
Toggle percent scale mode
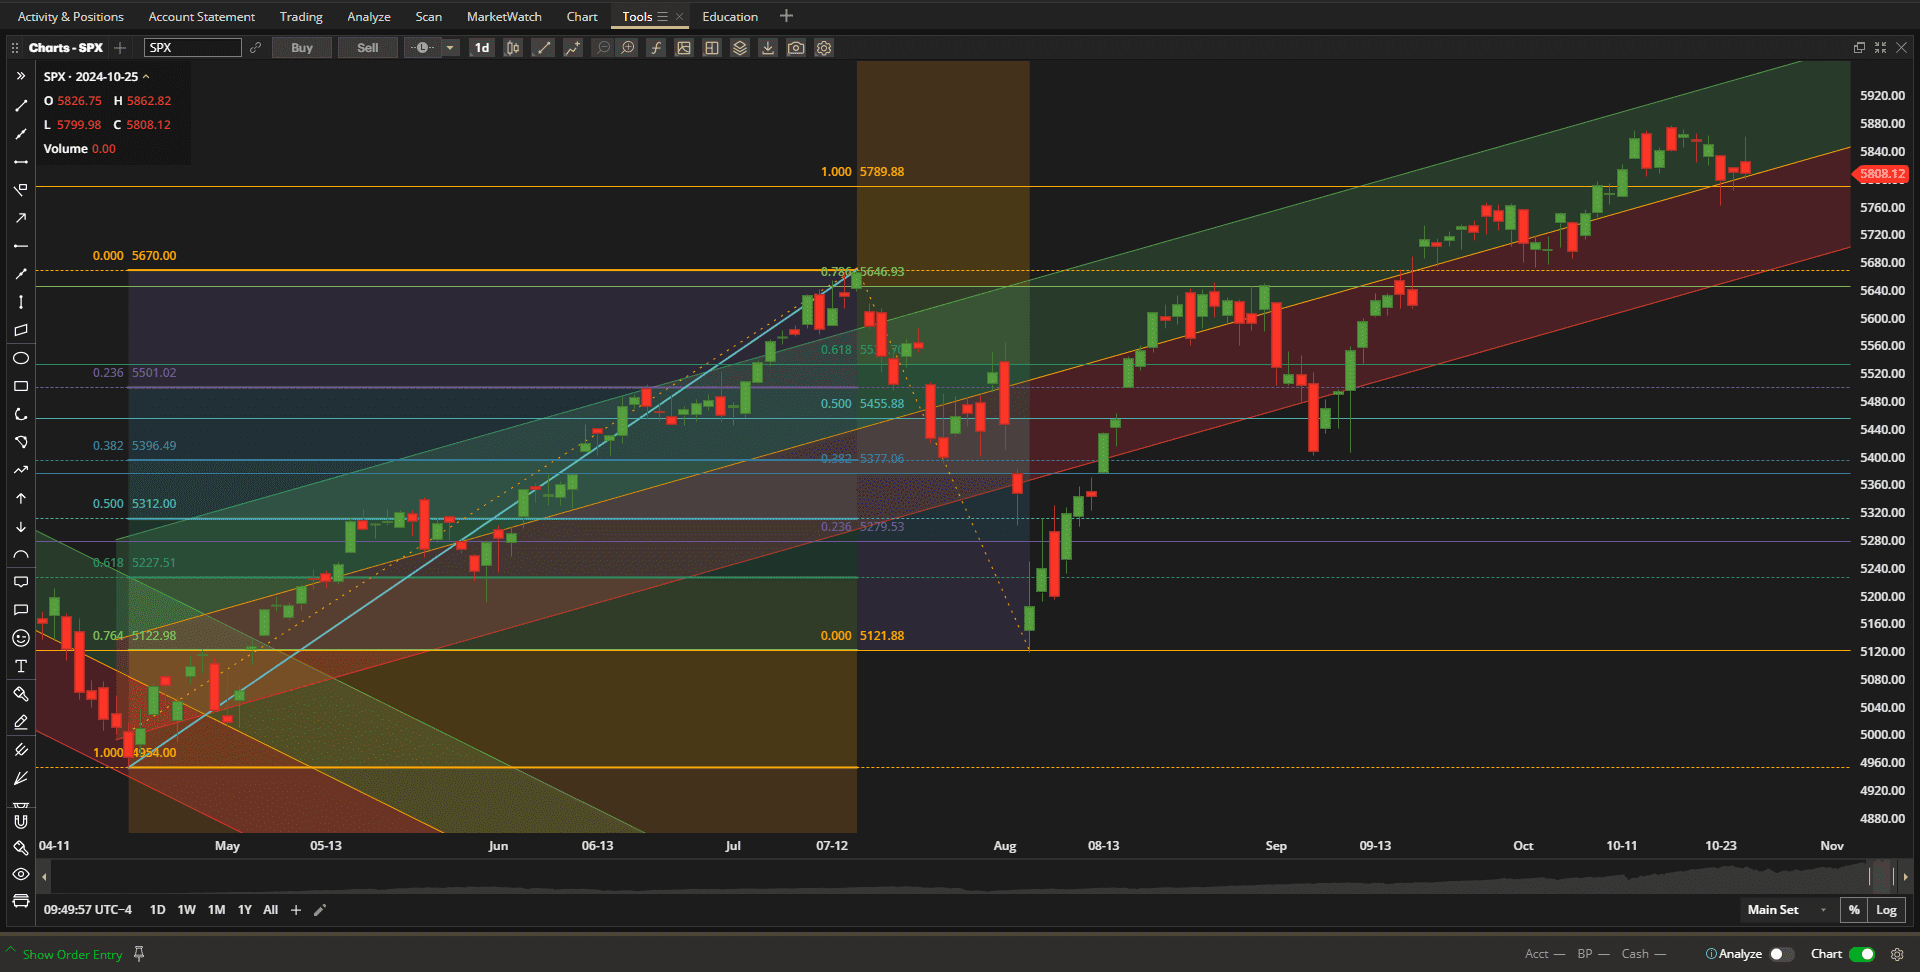[x=1854, y=910]
